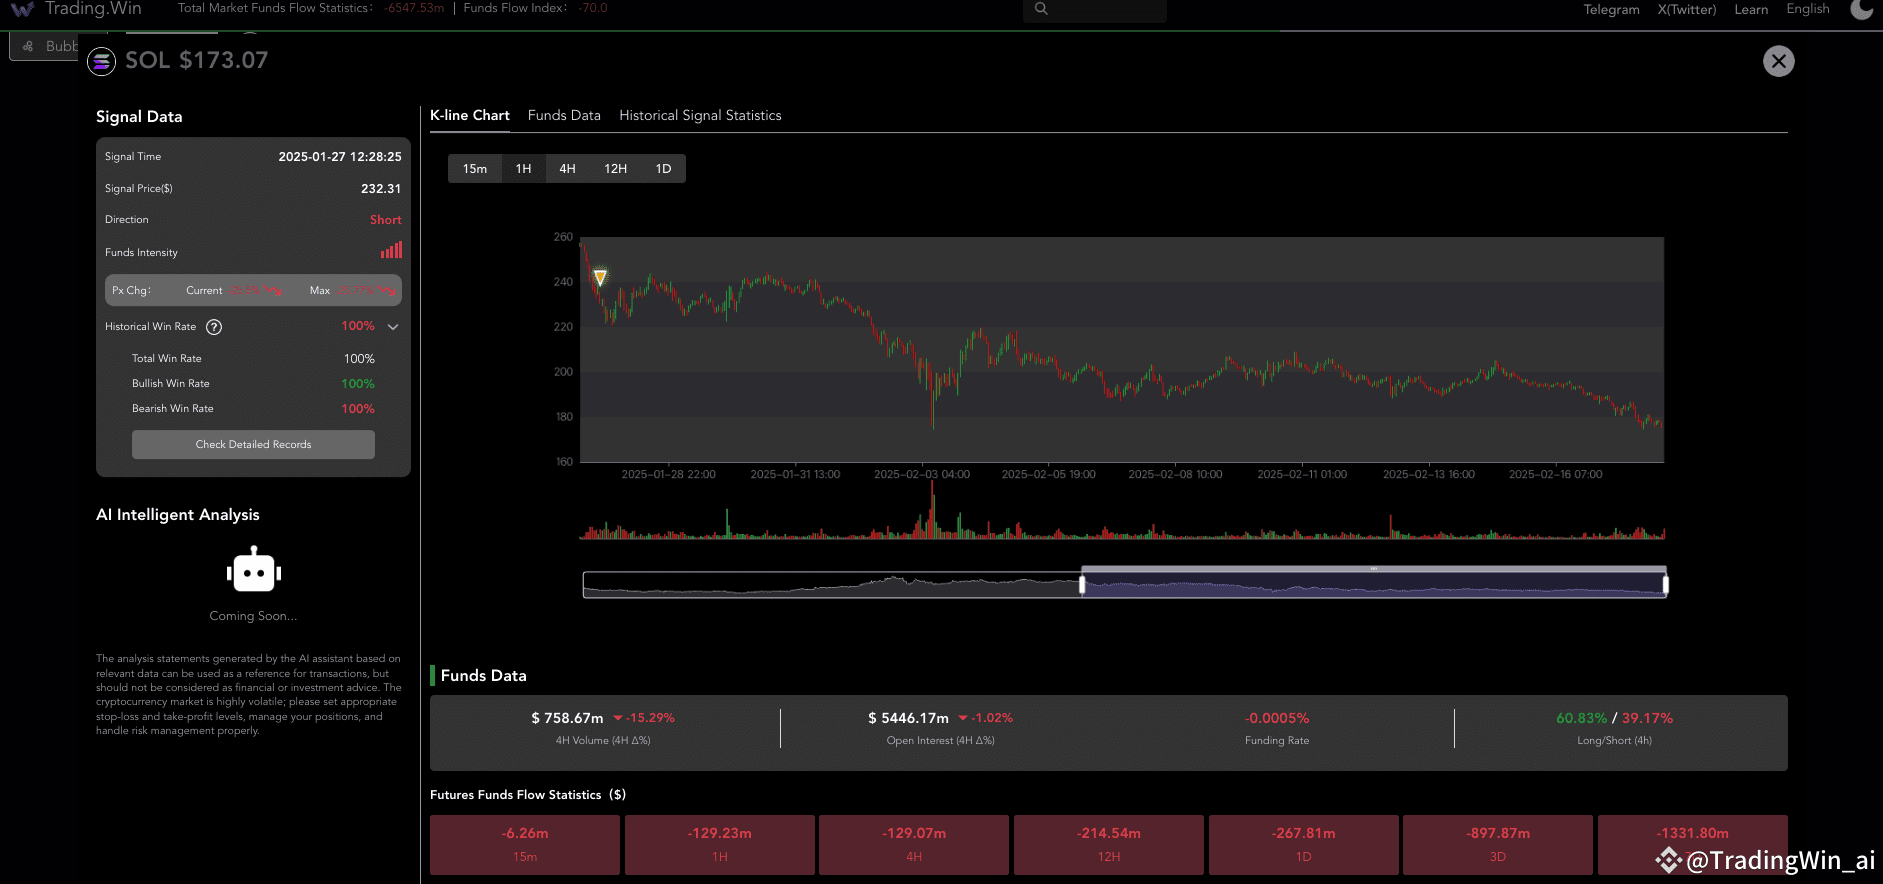Click the Funds Flow Index value -70.0
This screenshot has width=1883, height=884.
click(592, 8)
